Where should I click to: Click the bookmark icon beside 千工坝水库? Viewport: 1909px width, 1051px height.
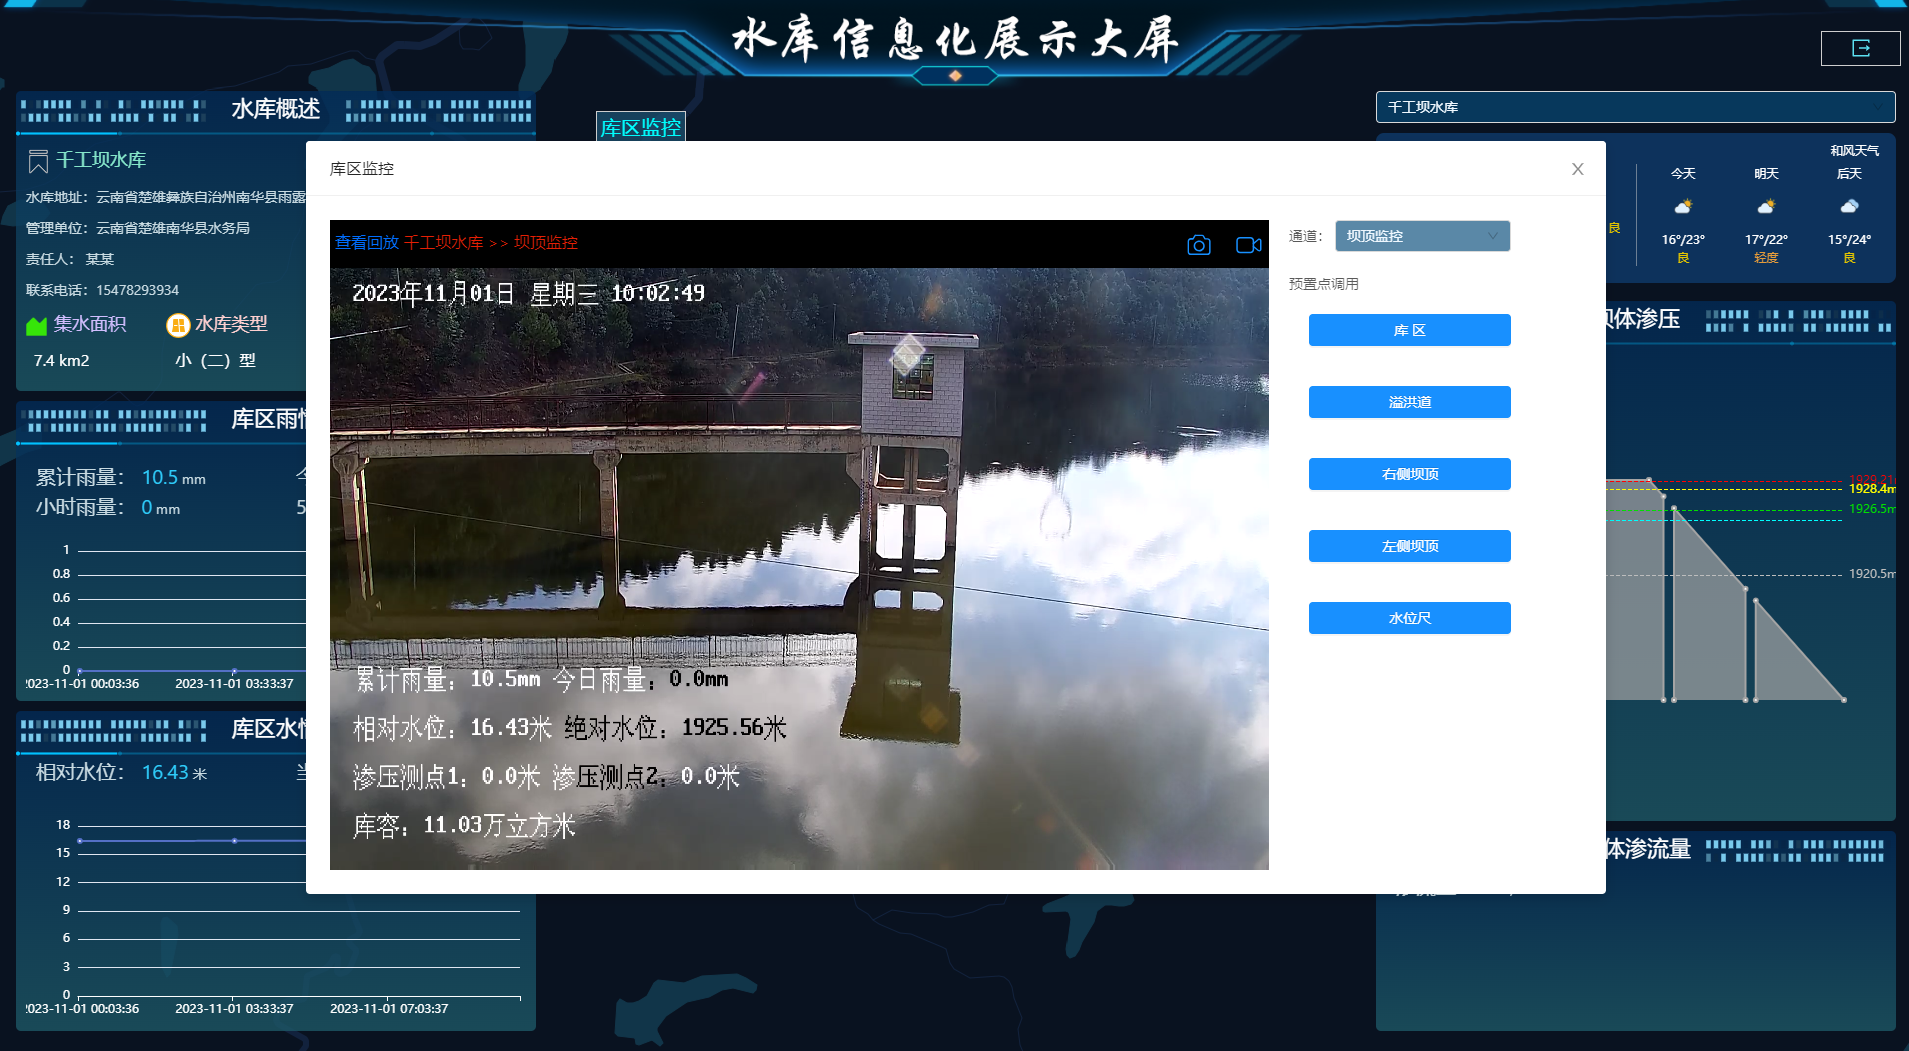pyautogui.click(x=38, y=161)
